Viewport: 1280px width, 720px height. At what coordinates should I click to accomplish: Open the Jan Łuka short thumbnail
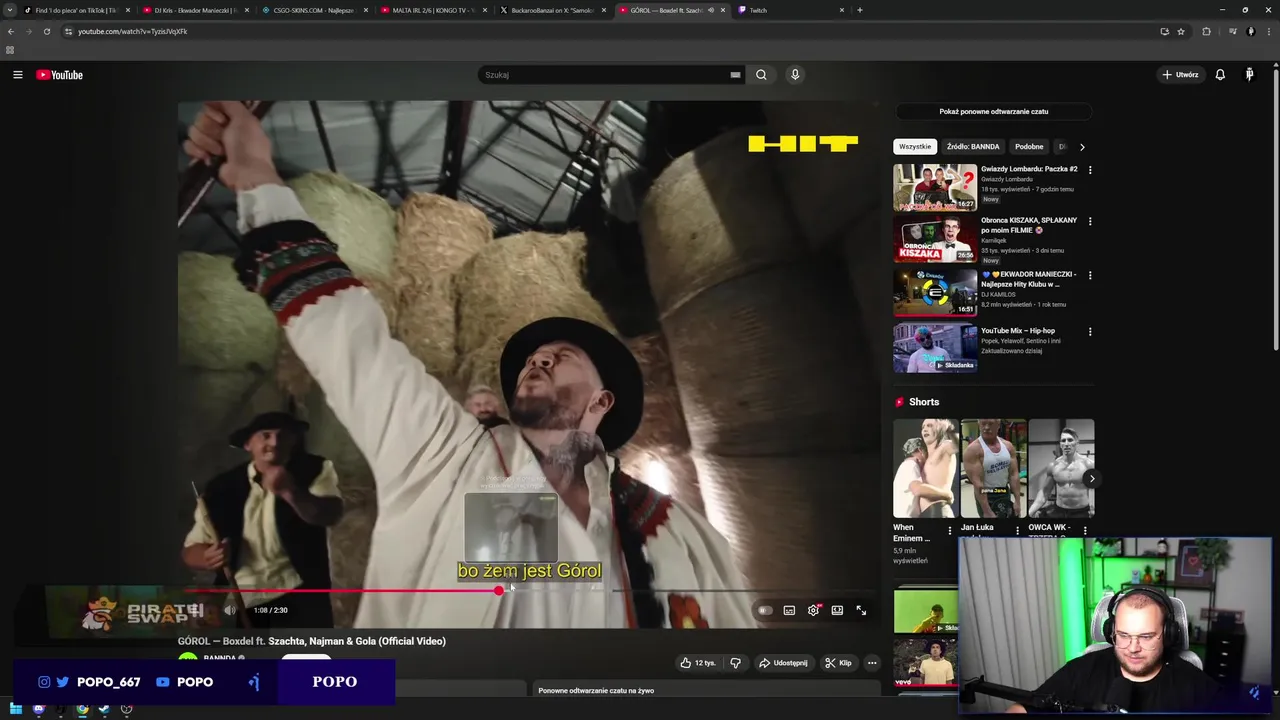pos(993,468)
